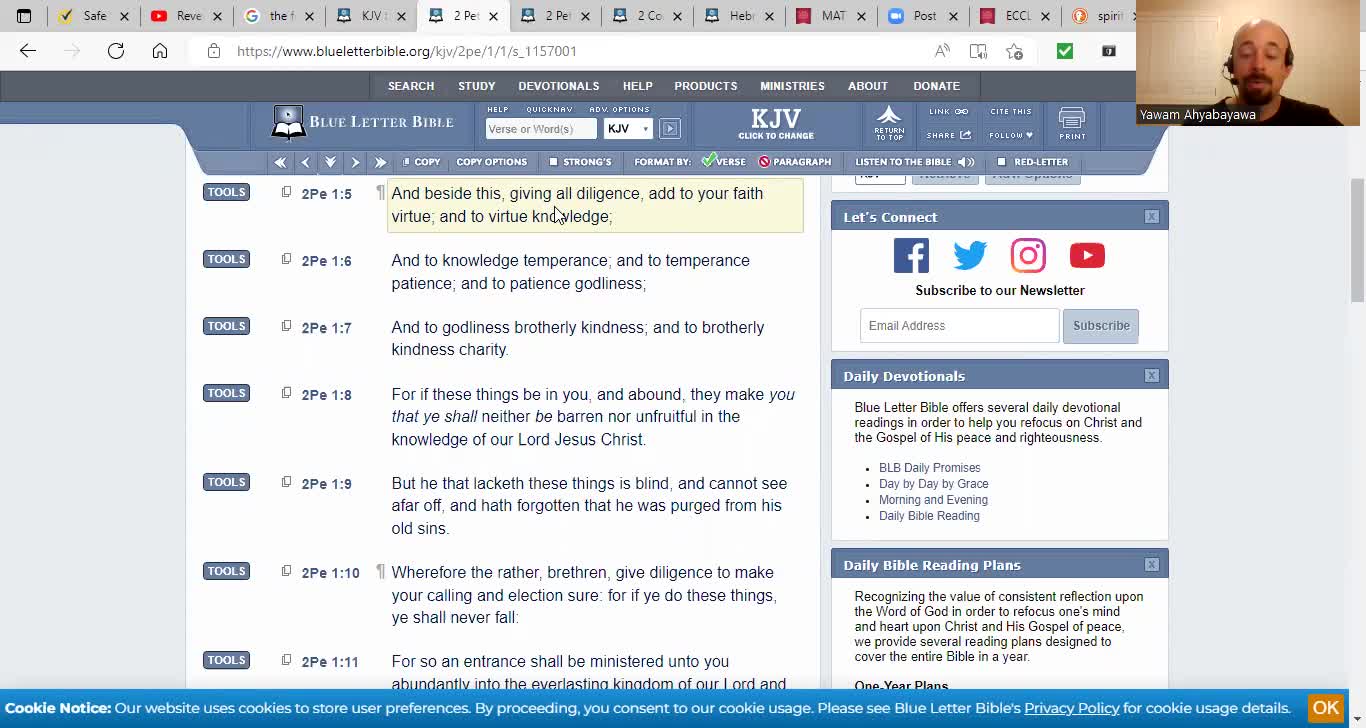This screenshot has width=1366, height=728.
Task: Open the Search menu
Action: (x=411, y=86)
